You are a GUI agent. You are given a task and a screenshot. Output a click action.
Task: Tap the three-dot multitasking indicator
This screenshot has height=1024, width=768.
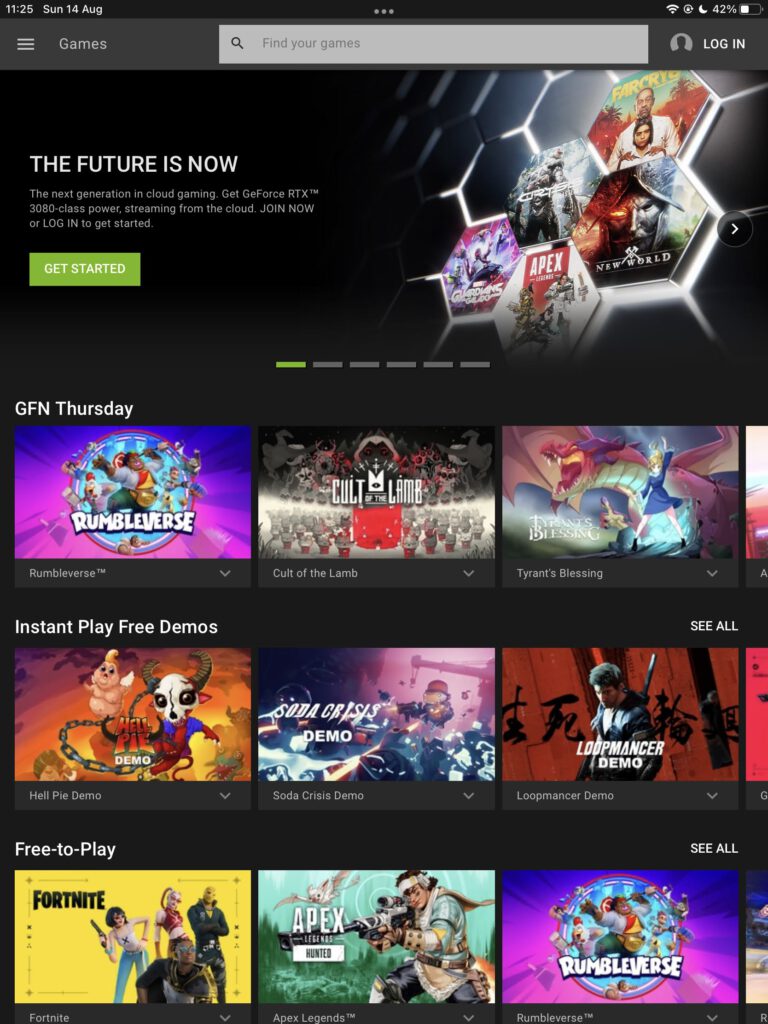pyautogui.click(x=384, y=11)
